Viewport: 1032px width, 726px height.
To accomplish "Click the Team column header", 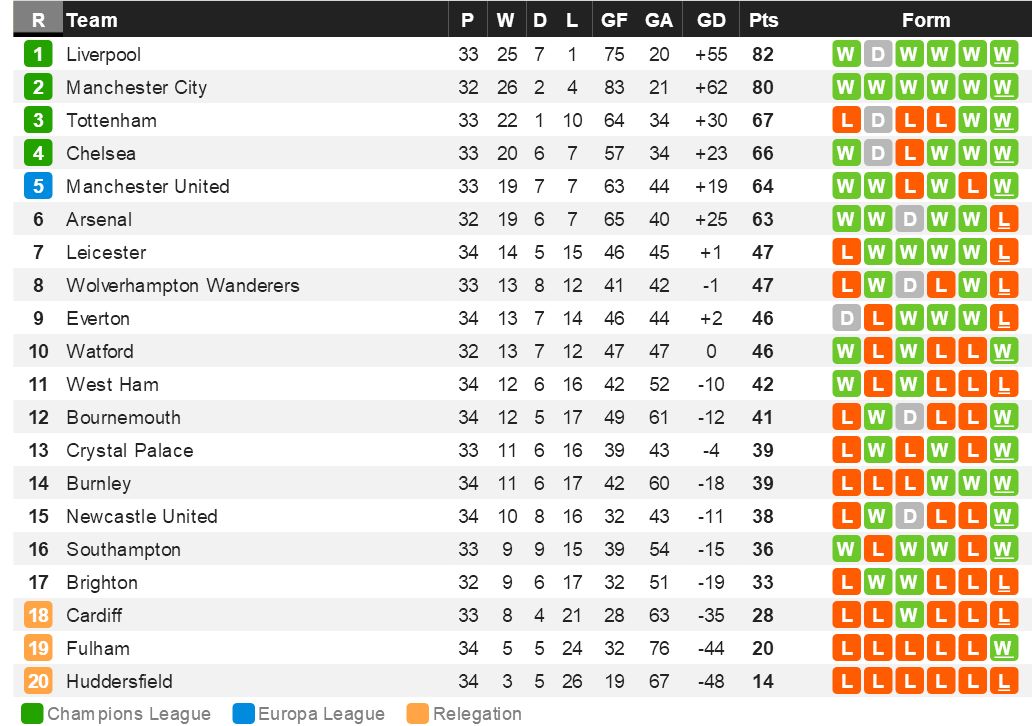I will (92, 20).
